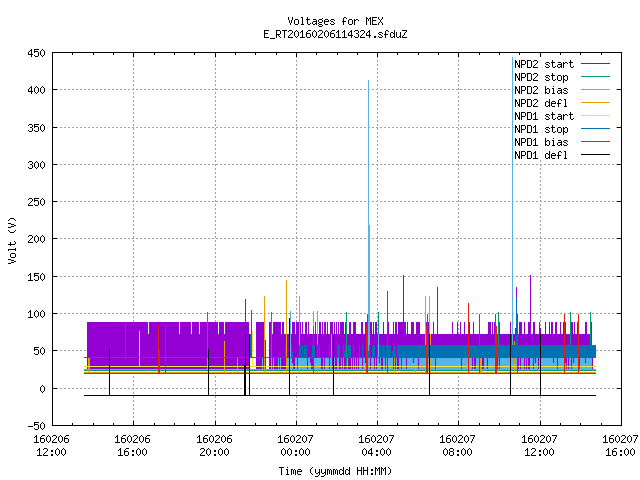
Task: Click the 200 y-axis tick label
Action: click(36, 239)
